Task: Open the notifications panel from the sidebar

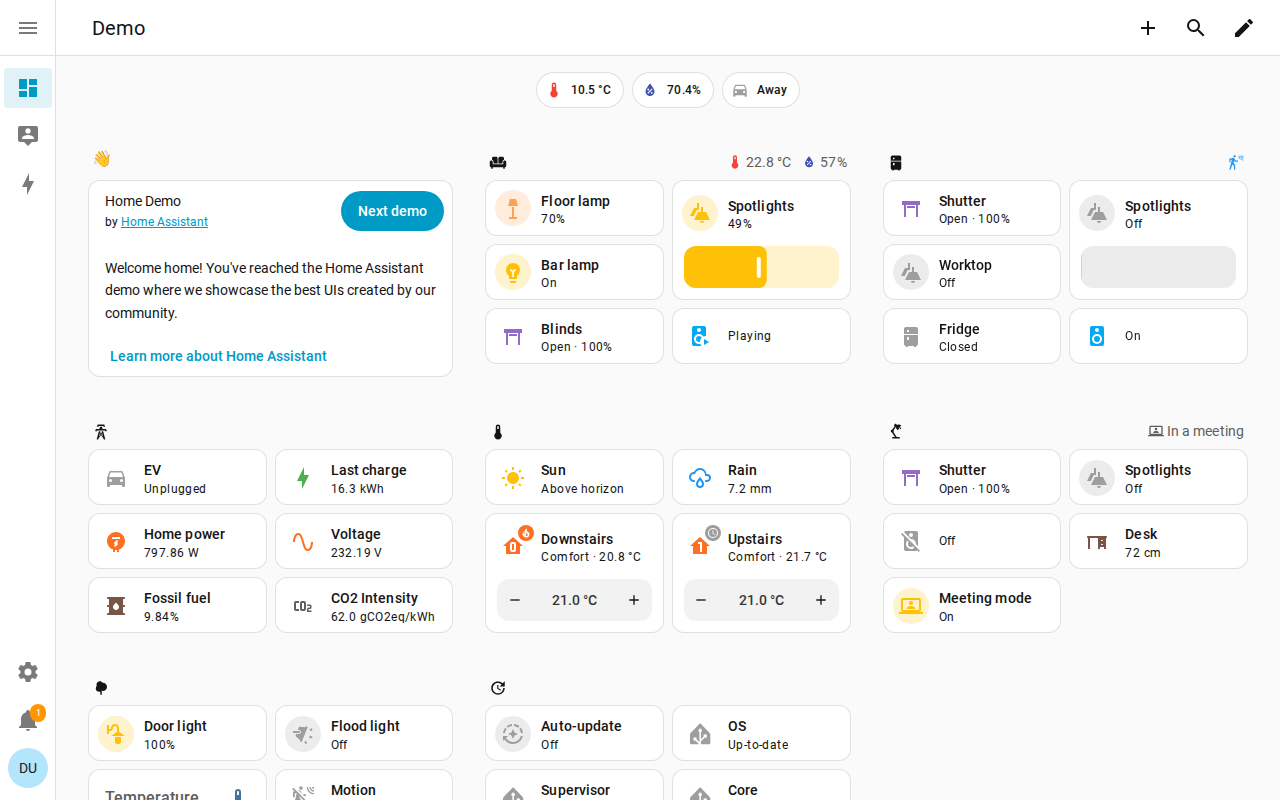Action: click(28, 720)
